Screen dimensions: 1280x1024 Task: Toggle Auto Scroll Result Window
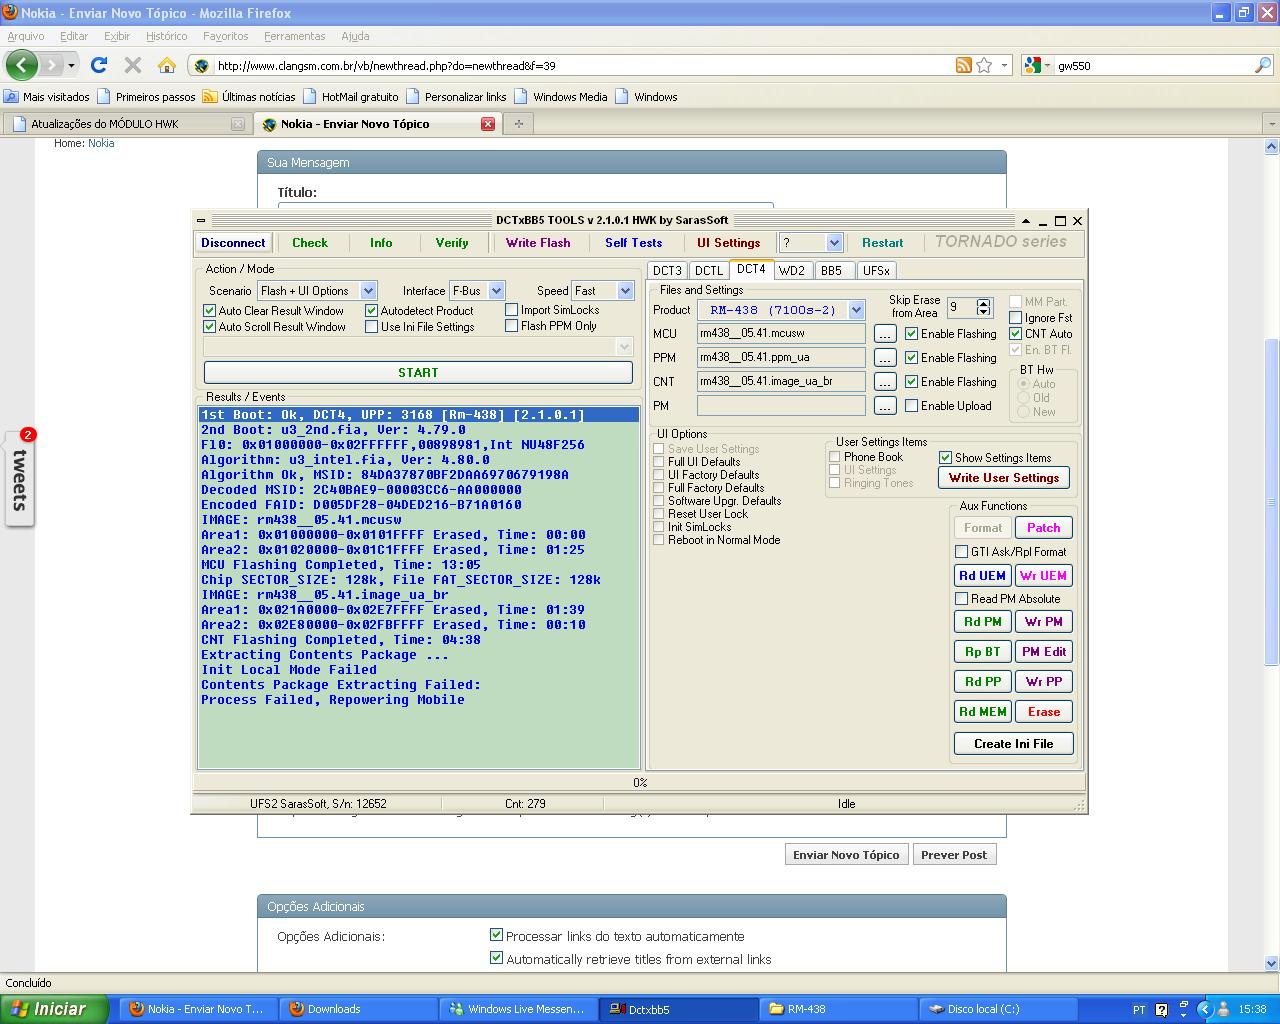(x=210, y=327)
